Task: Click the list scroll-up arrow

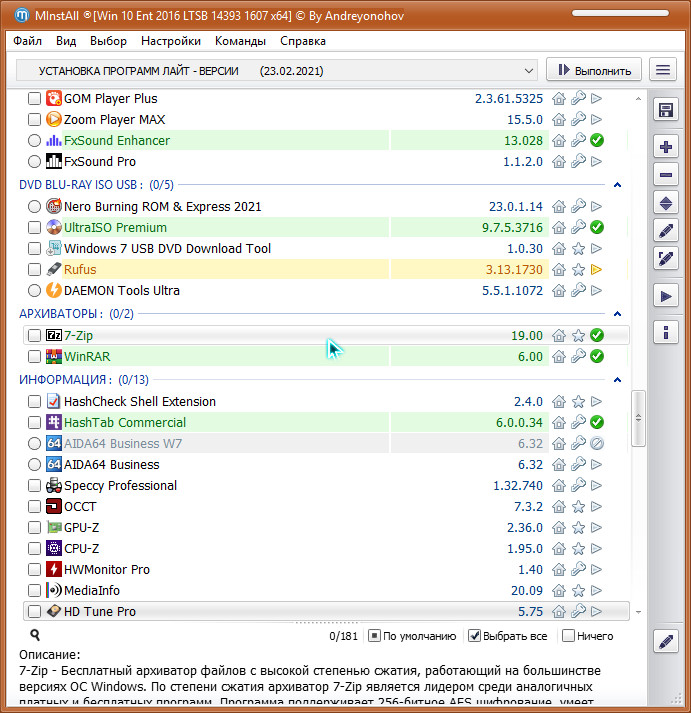Action: pyautogui.click(x=638, y=99)
